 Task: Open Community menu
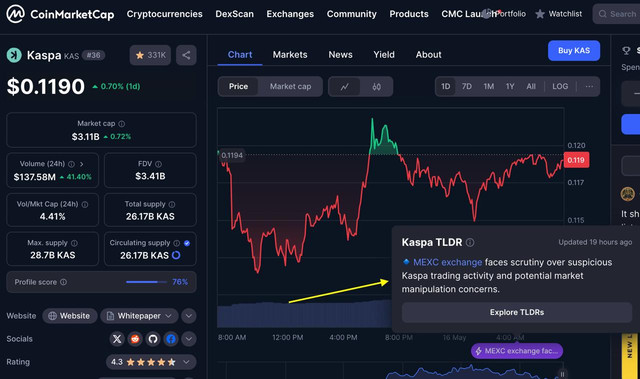click(x=351, y=14)
